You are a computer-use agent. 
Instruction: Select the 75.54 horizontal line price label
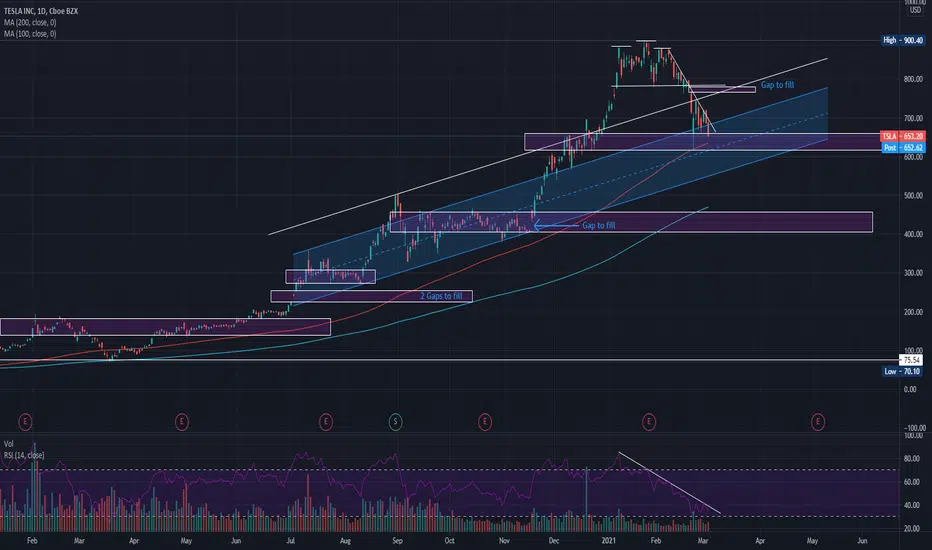(911, 360)
